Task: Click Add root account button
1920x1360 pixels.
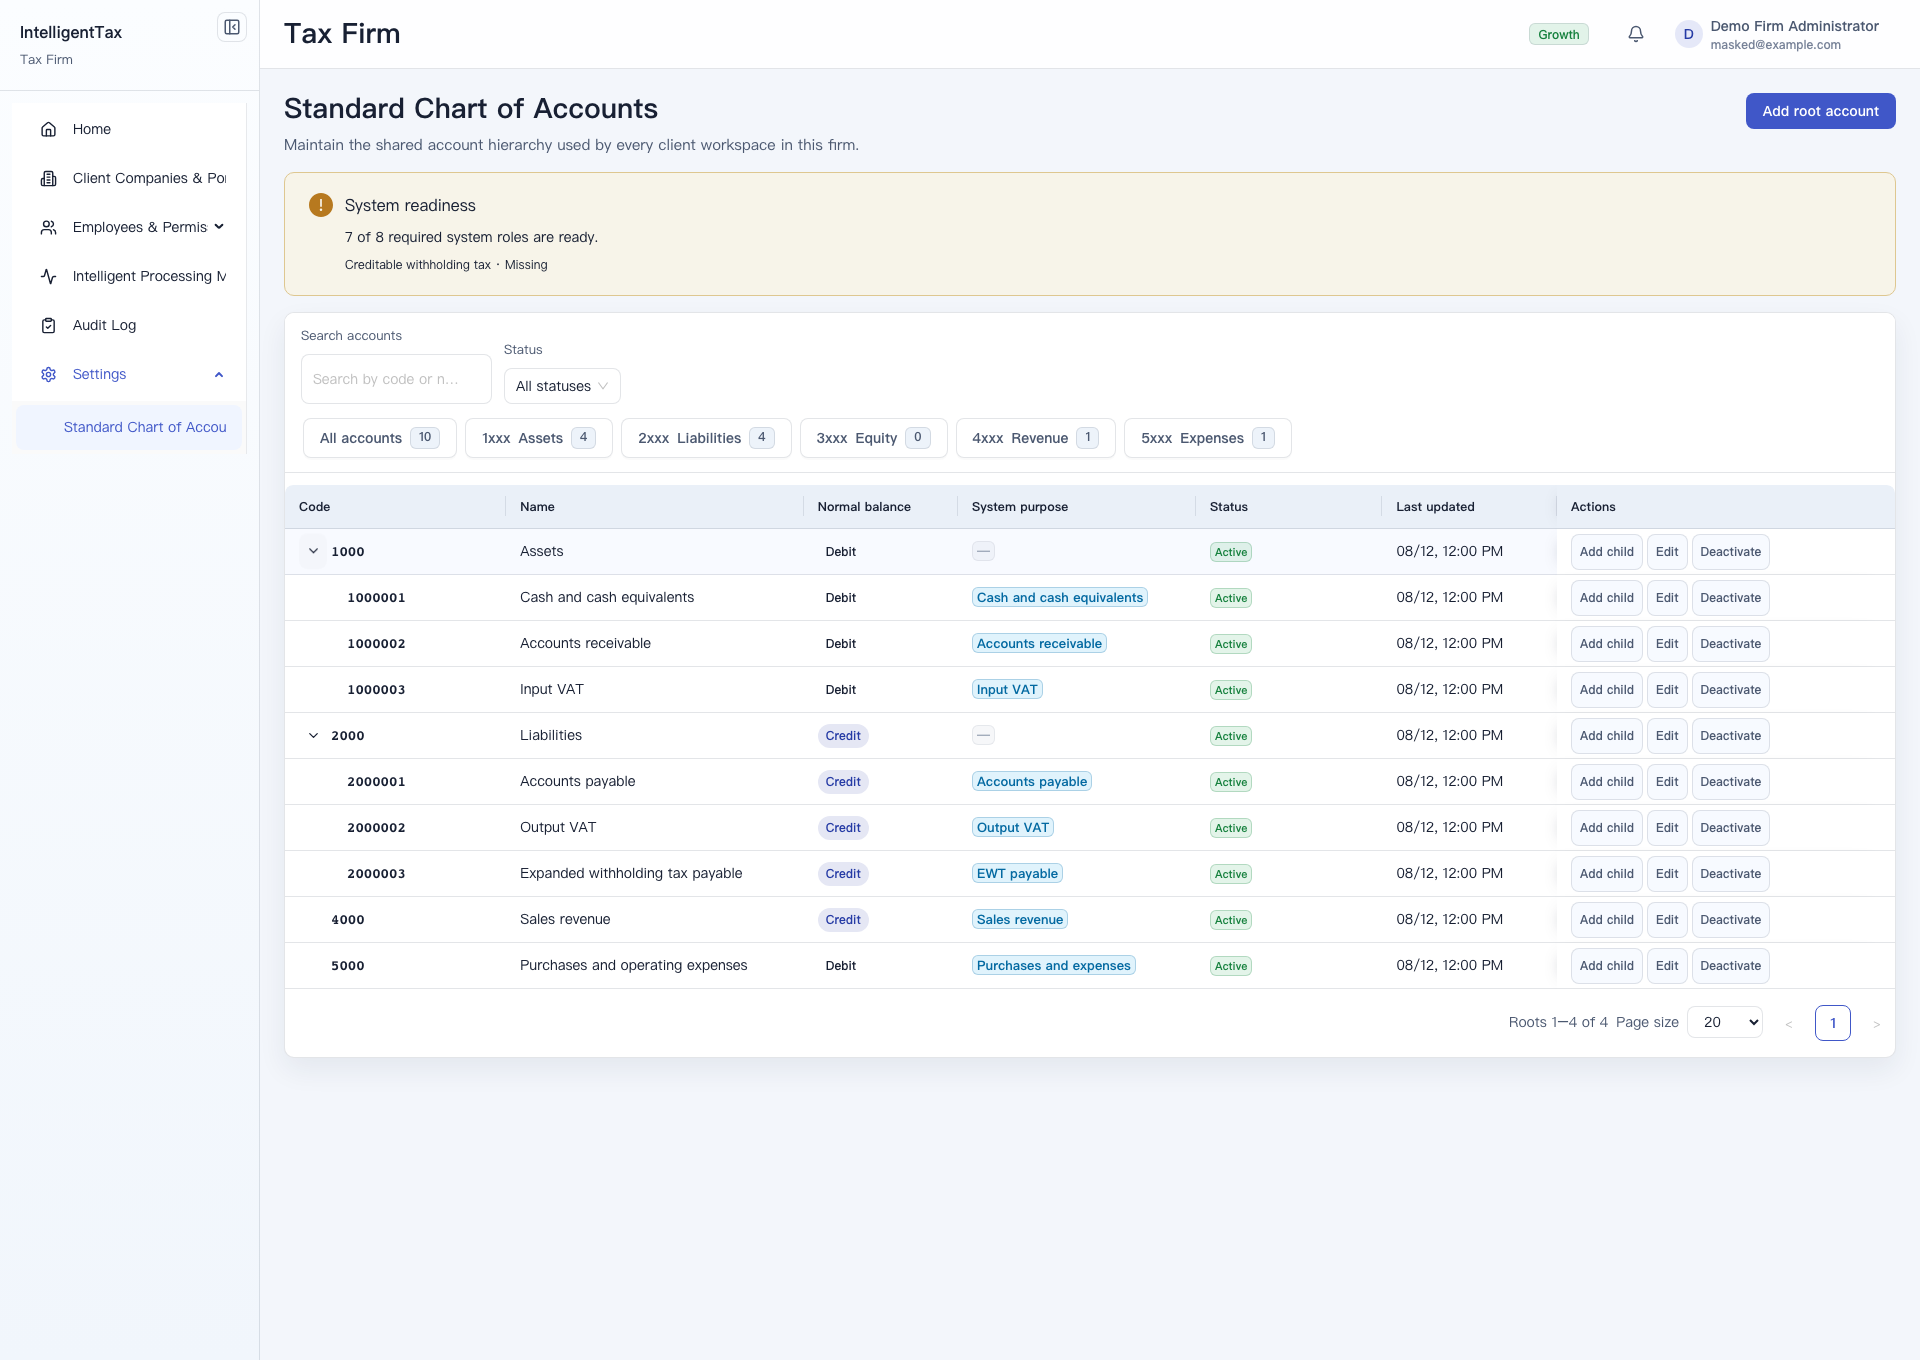Action: (x=1820, y=111)
